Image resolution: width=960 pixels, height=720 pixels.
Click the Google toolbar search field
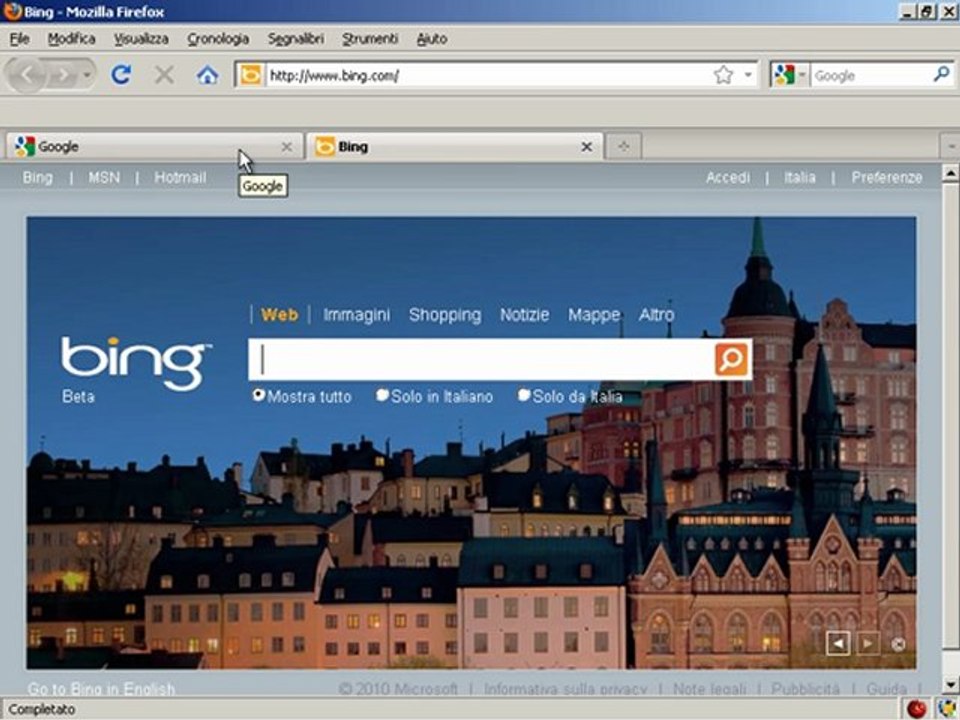pyautogui.click(x=871, y=75)
